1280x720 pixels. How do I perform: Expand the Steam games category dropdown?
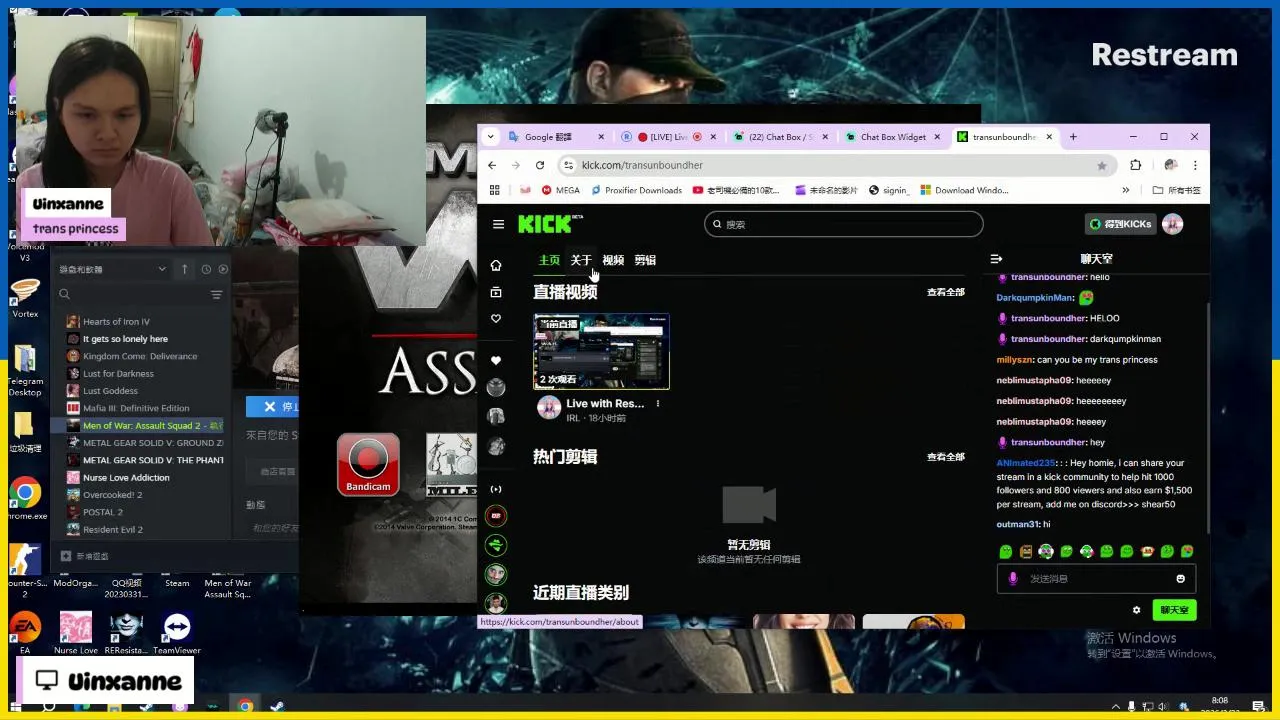tap(161, 269)
